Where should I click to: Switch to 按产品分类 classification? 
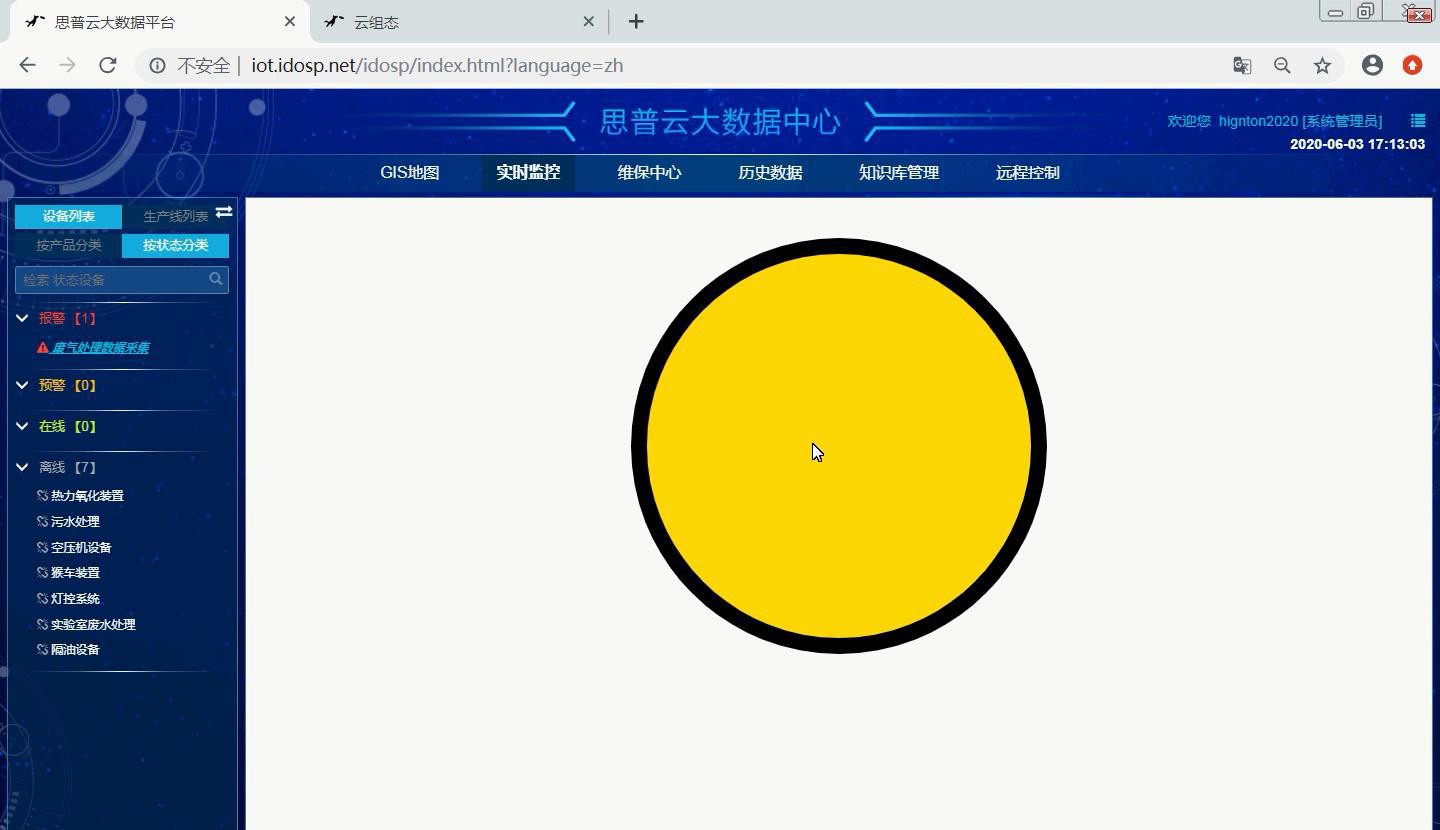[68, 244]
